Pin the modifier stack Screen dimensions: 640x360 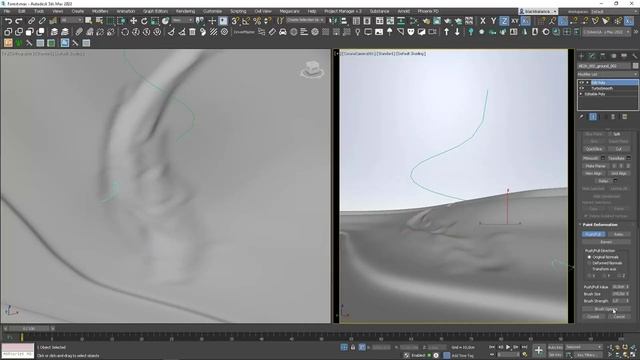581,117
